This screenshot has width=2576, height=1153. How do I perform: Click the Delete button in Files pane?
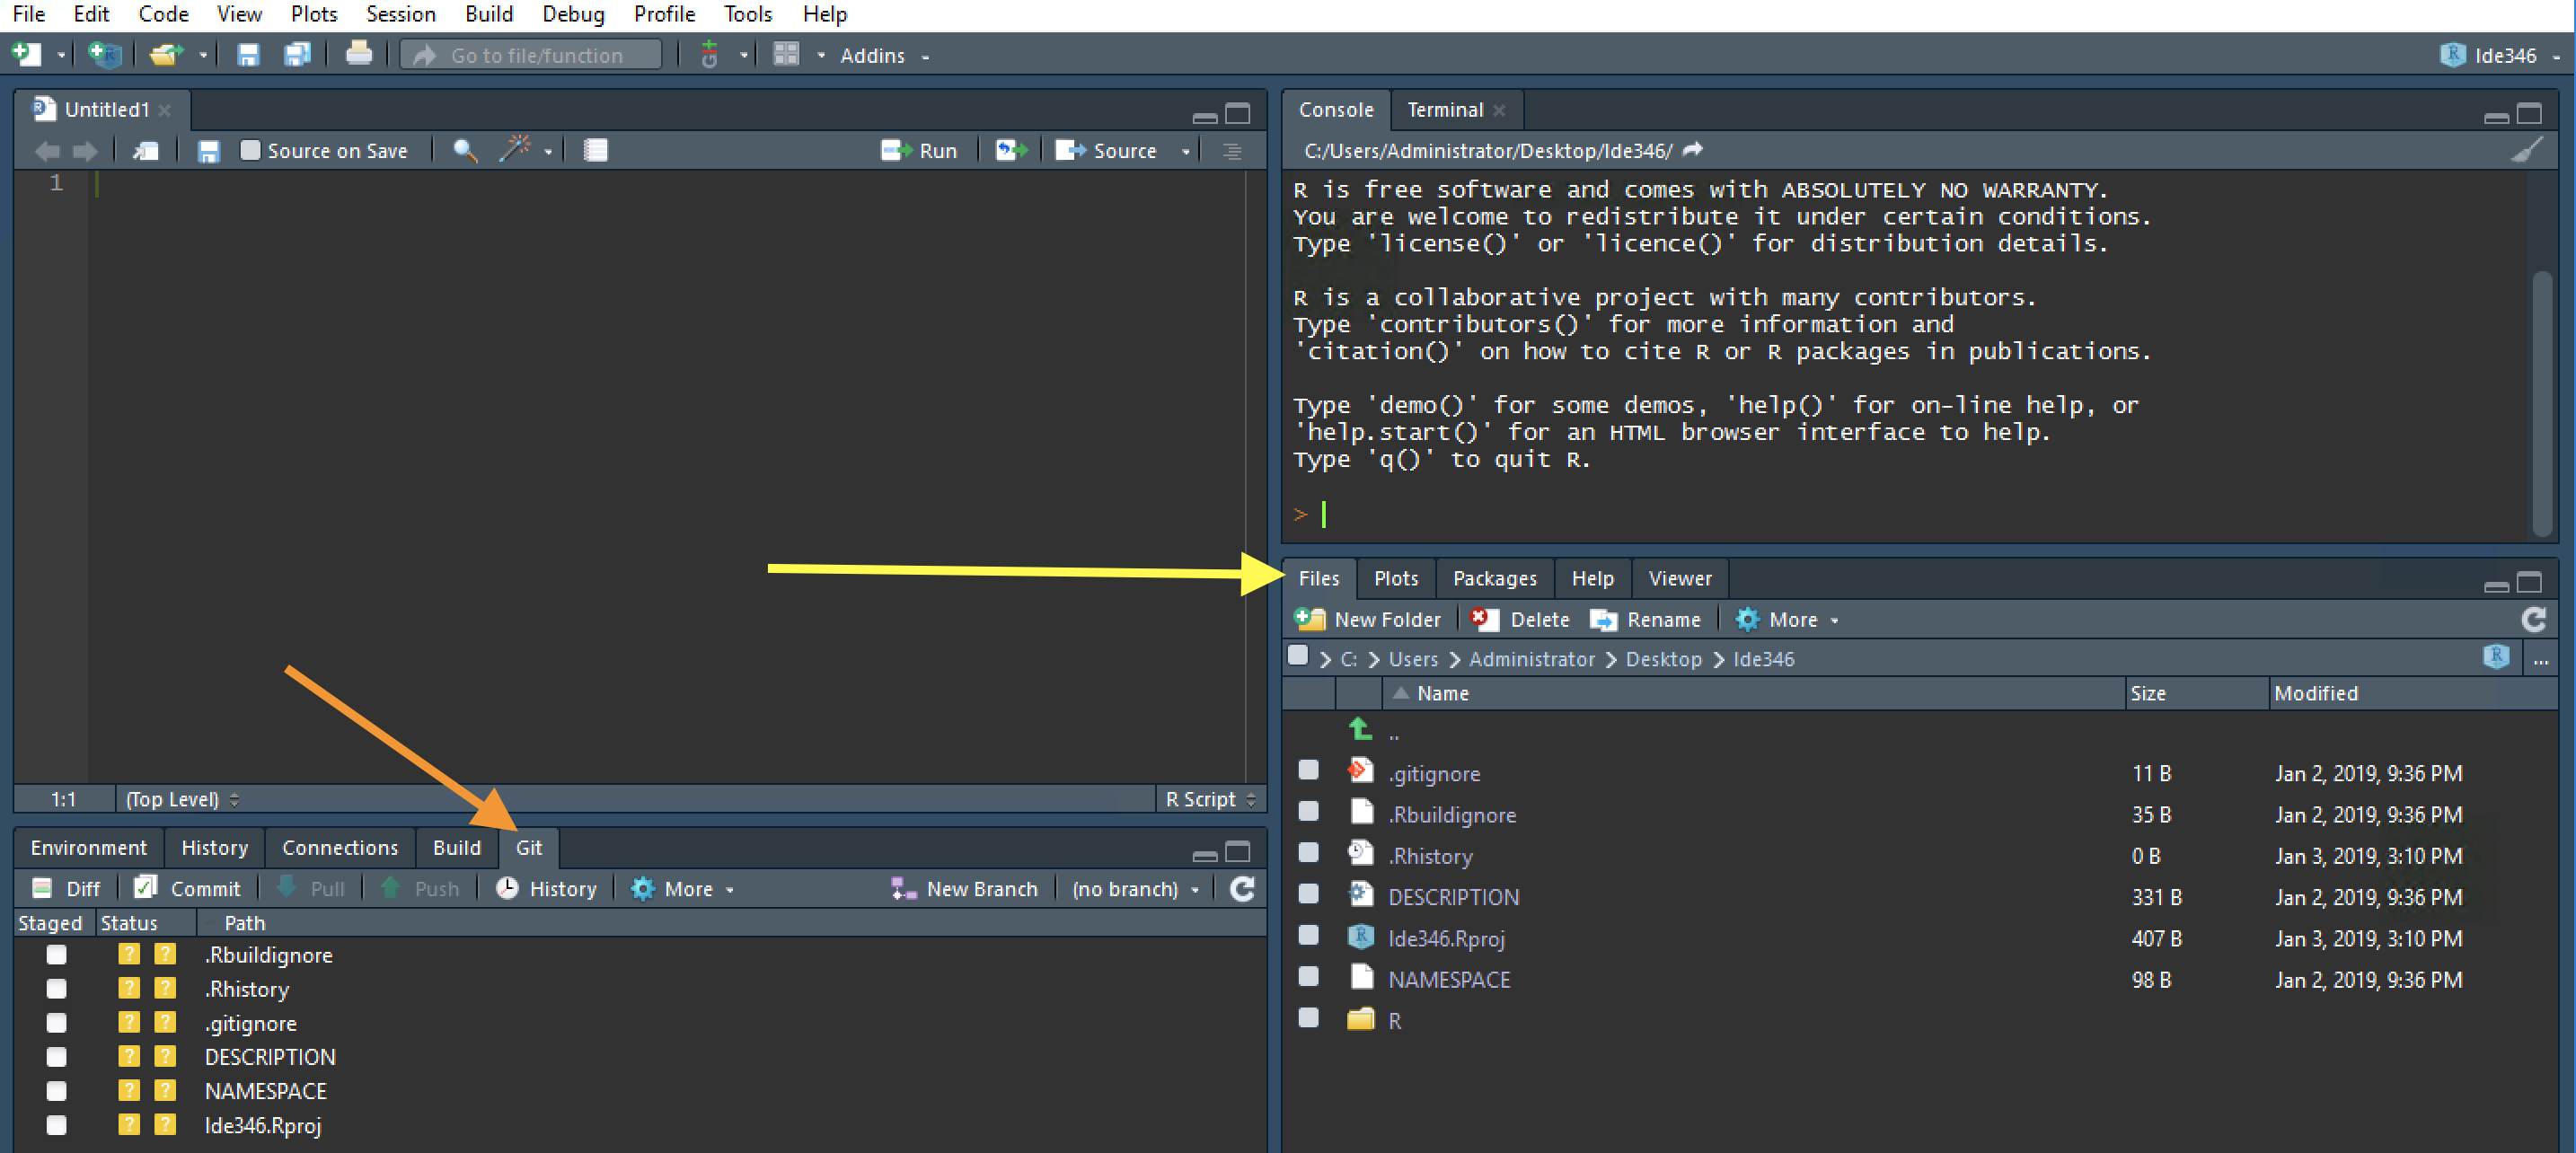1520,620
